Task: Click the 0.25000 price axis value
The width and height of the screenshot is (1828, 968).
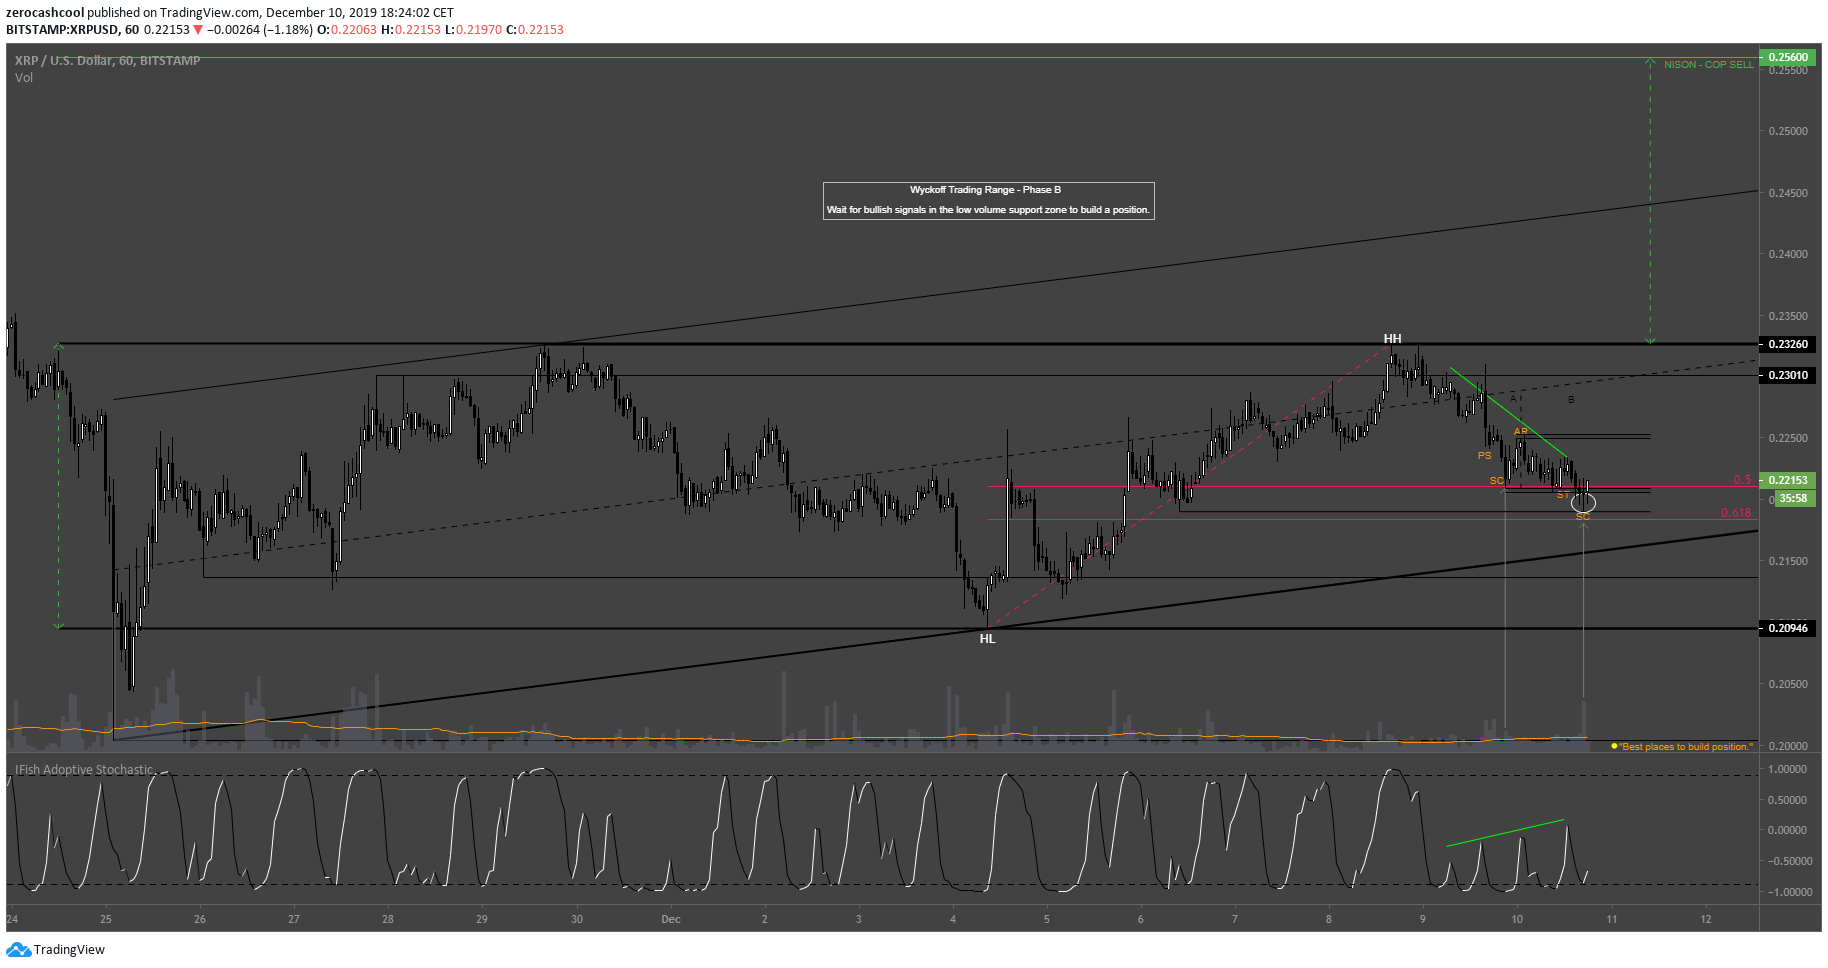Action: pyautogui.click(x=1788, y=131)
